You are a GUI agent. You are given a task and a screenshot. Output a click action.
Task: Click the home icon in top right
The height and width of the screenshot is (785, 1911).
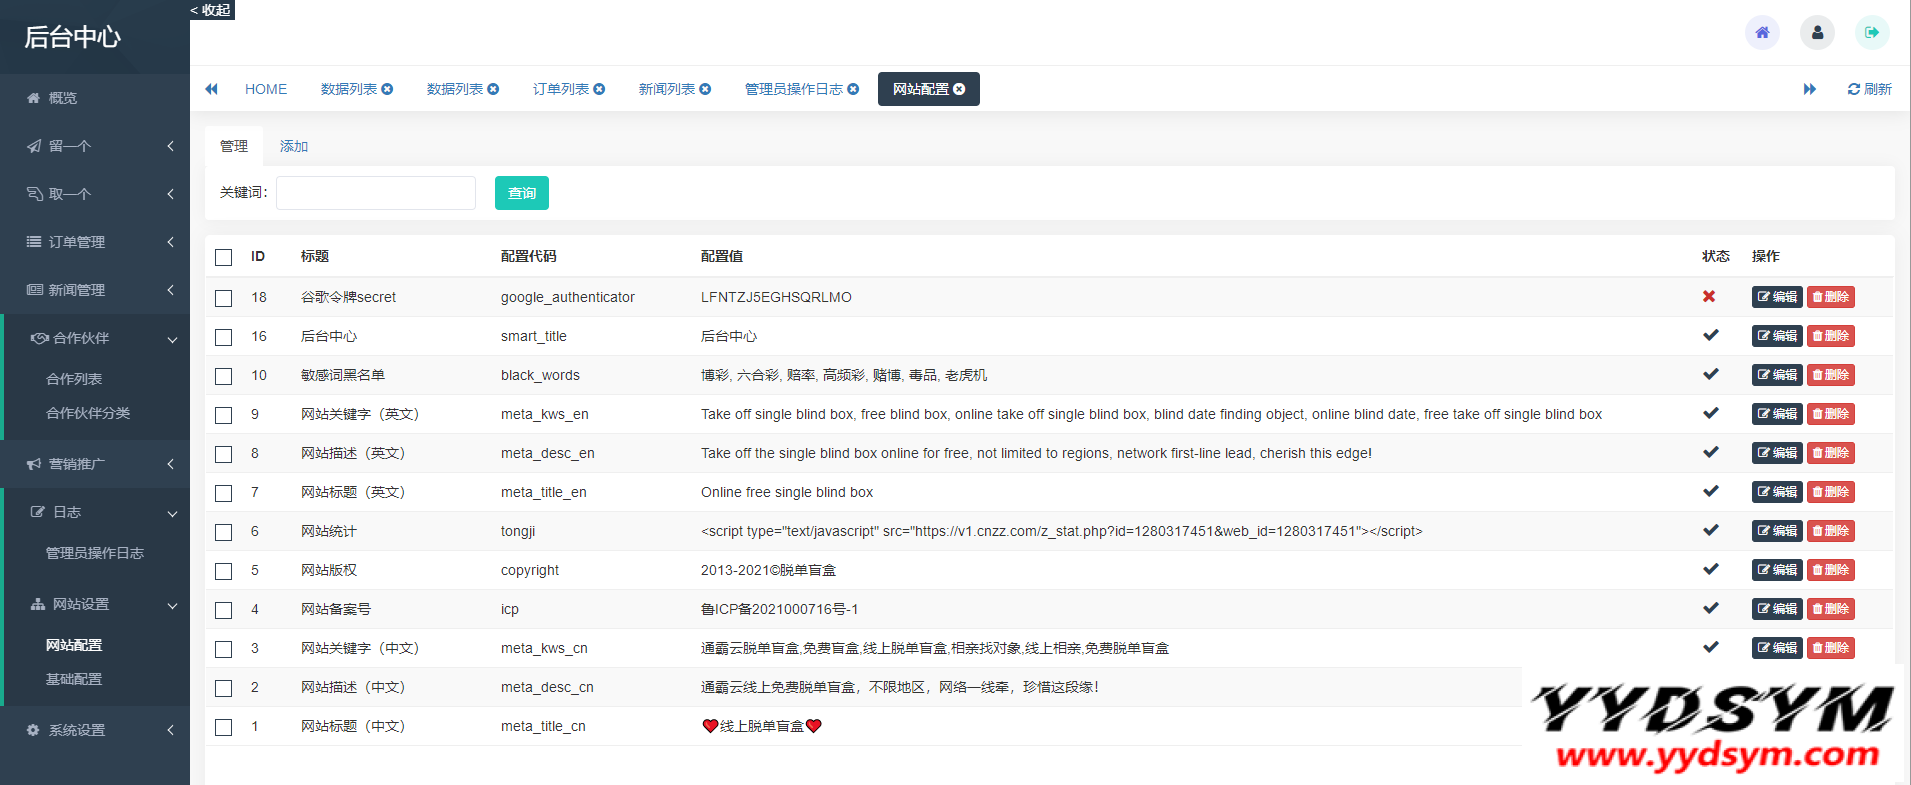point(1762,32)
